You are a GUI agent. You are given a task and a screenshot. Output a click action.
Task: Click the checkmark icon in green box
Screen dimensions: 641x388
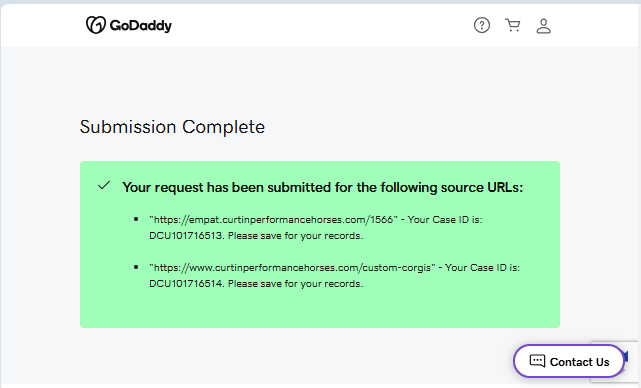tap(104, 186)
